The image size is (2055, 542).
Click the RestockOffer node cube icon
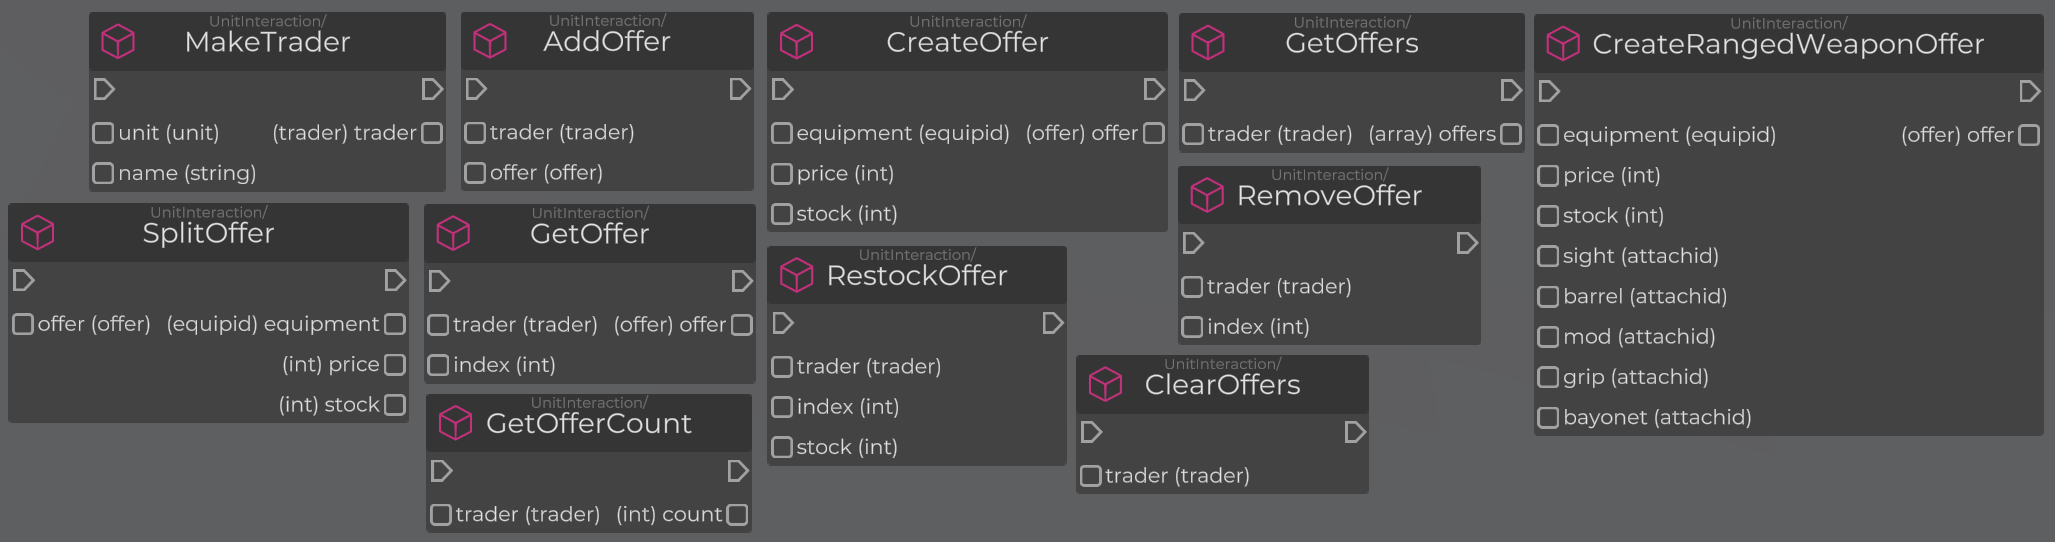click(796, 275)
